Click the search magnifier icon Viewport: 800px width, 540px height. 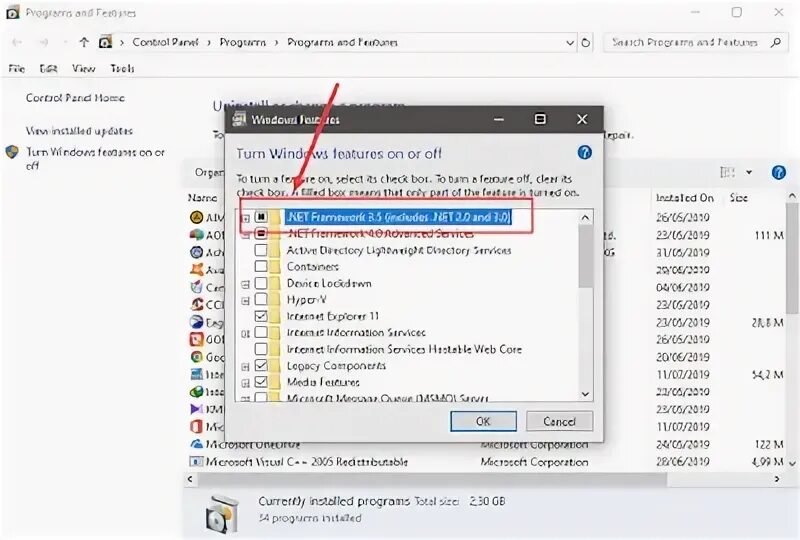(x=776, y=42)
